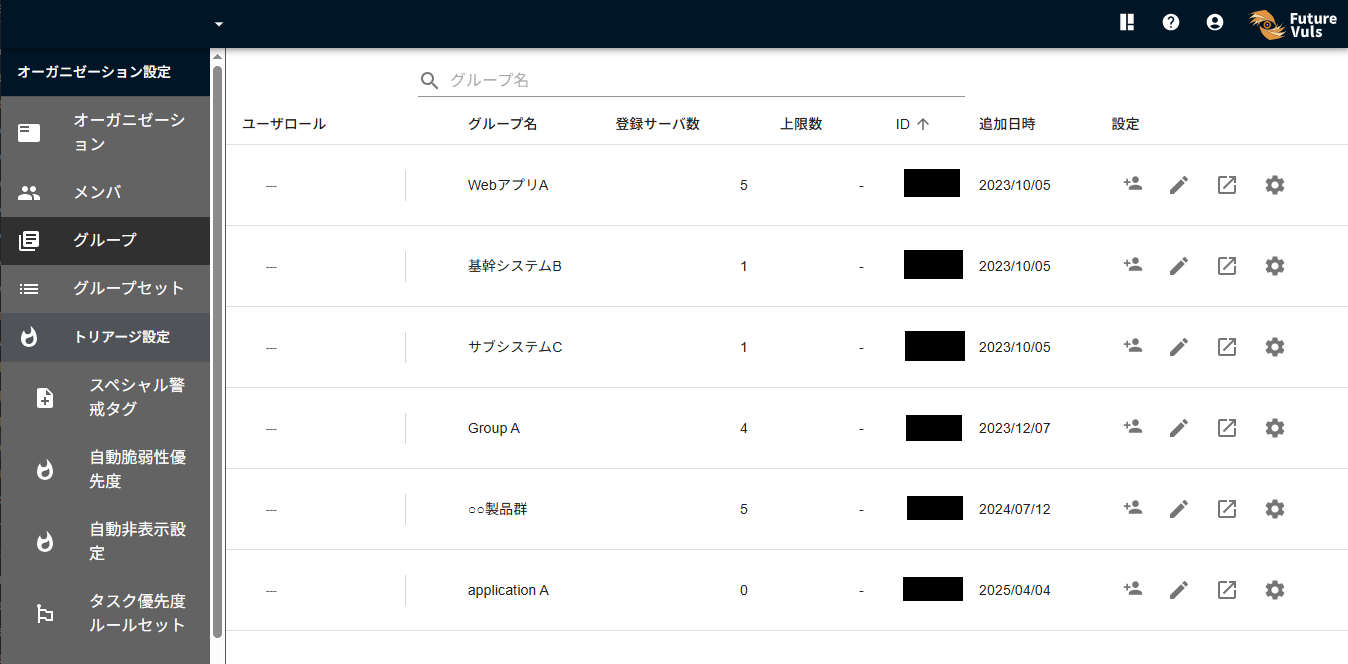Sort table by 追加日時 column header
Image resolution: width=1348 pixels, height=664 pixels.
1006,124
